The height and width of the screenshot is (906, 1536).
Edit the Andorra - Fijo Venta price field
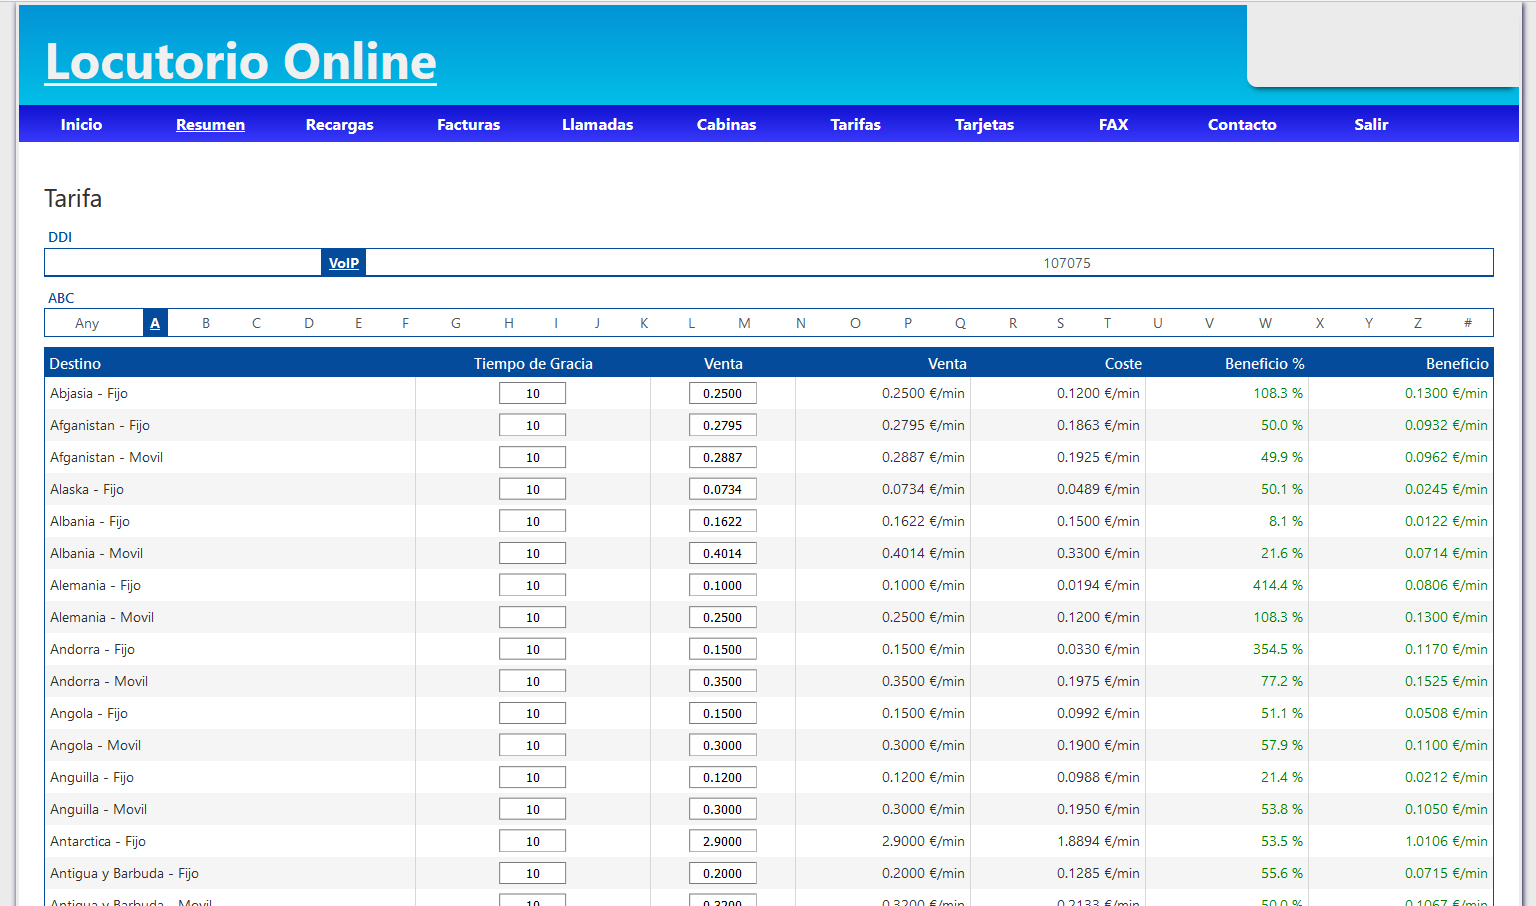click(723, 649)
